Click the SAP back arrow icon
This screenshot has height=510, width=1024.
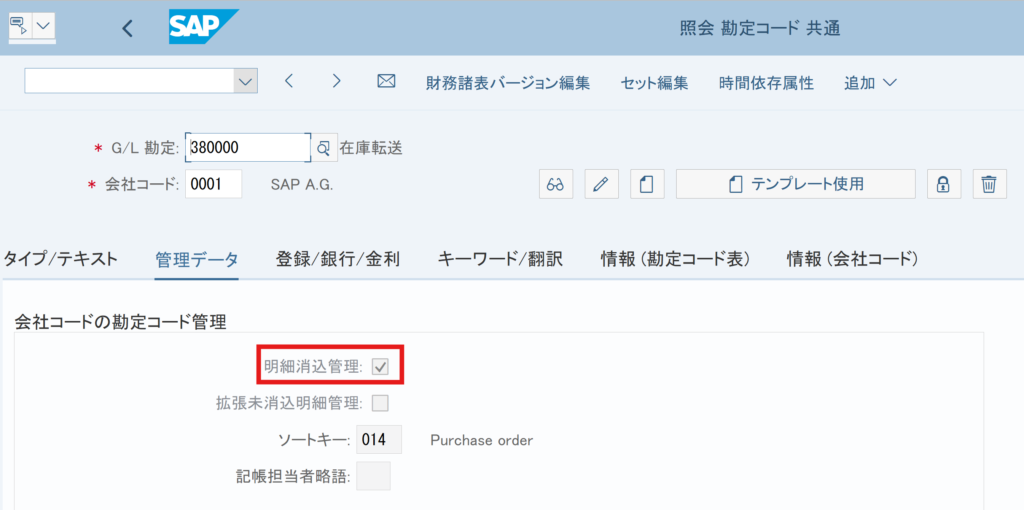click(127, 28)
